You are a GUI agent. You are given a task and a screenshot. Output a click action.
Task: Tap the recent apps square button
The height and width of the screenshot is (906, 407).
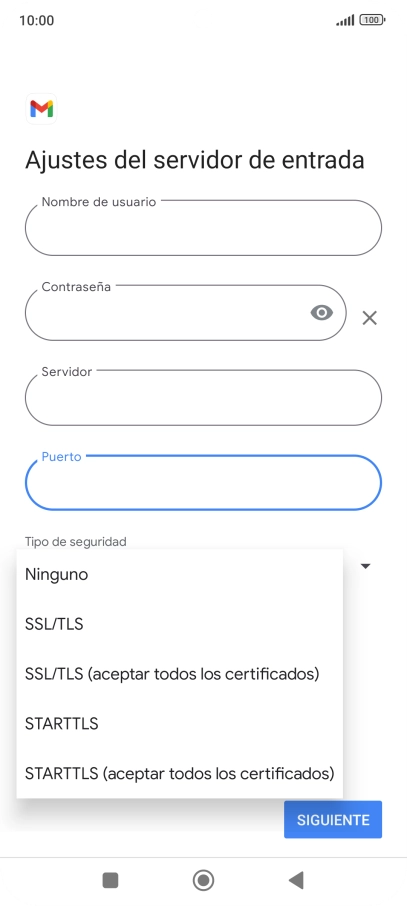click(110, 880)
